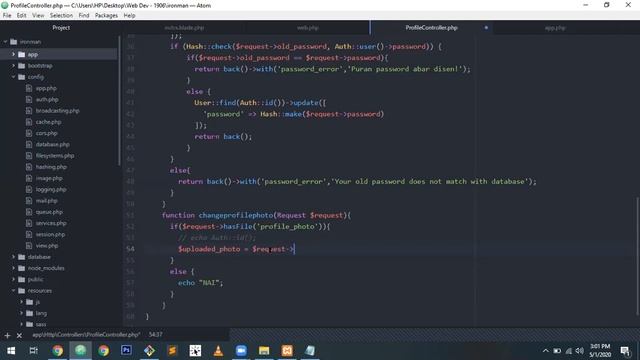Open Sublime Text from the taskbar
The width and height of the screenshot is (640, 360).
click(x=172, y=350)
